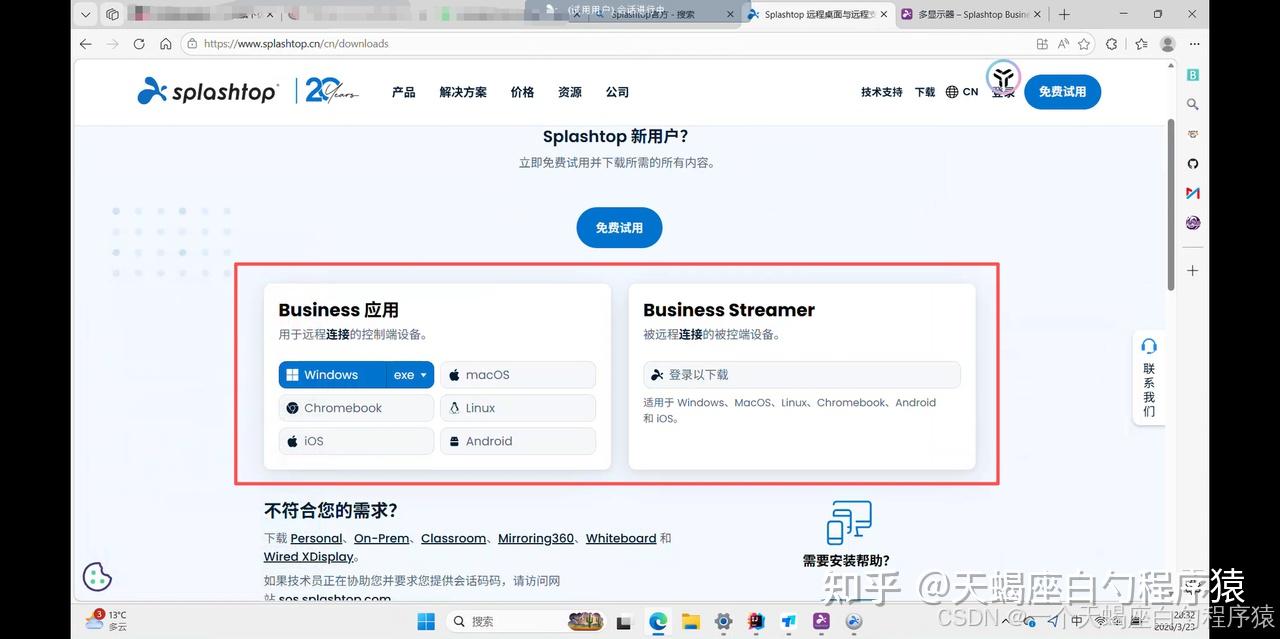The height and width of the screenshot is (639, 1280).
Task: Click 登录以下载 Streamer button
Action: coord(802,375)
